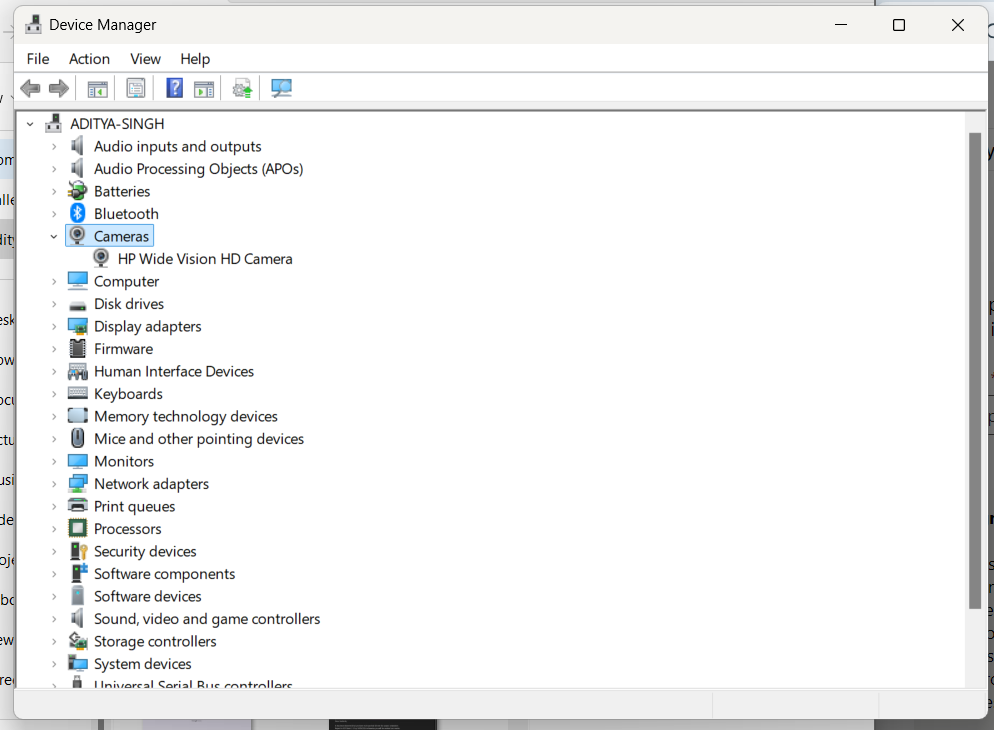Screen dimensions: 994x730
Task: Collapse the ADITYA-SINGH root node
Action: (30, 123)
